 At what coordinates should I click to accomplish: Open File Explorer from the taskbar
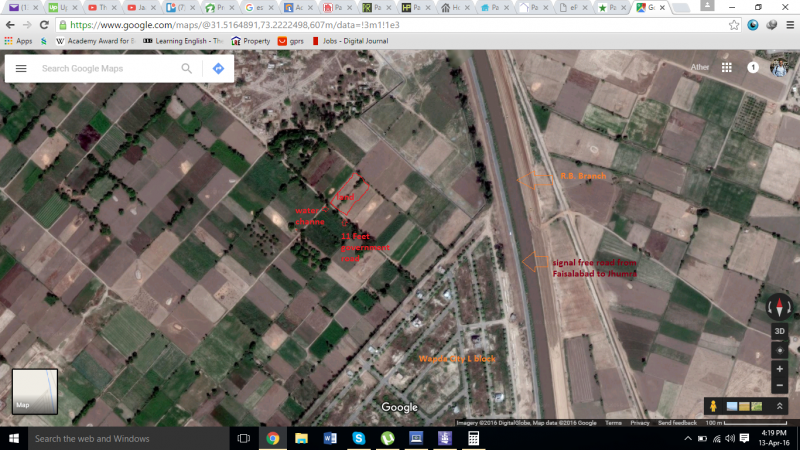point(302,438)
